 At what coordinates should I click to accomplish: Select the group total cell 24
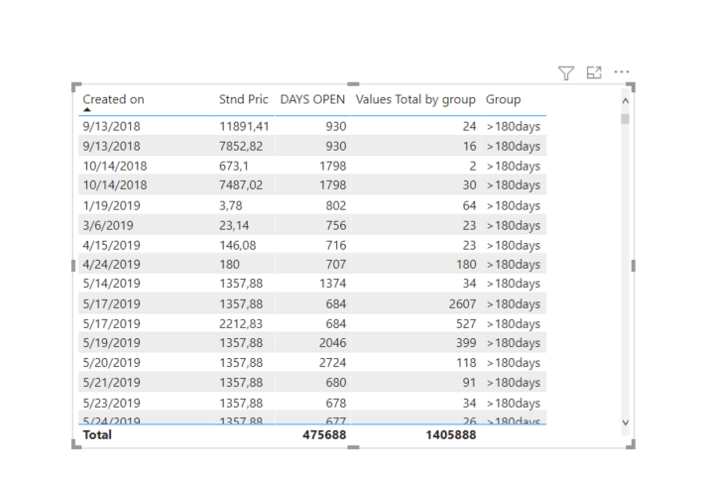click(469, 126)
